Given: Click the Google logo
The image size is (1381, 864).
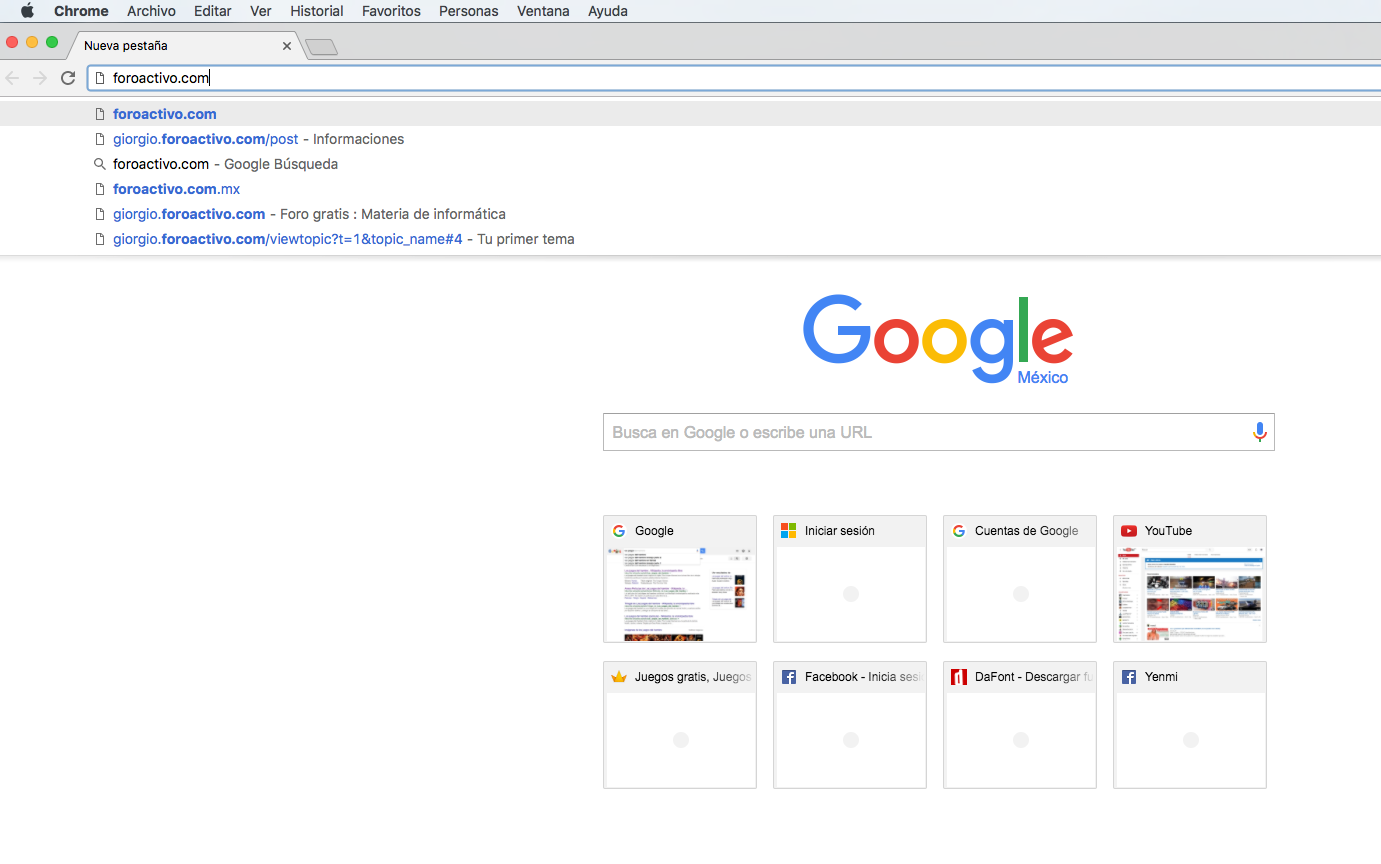Looking at the screenshot, I should tap(938, 338).
